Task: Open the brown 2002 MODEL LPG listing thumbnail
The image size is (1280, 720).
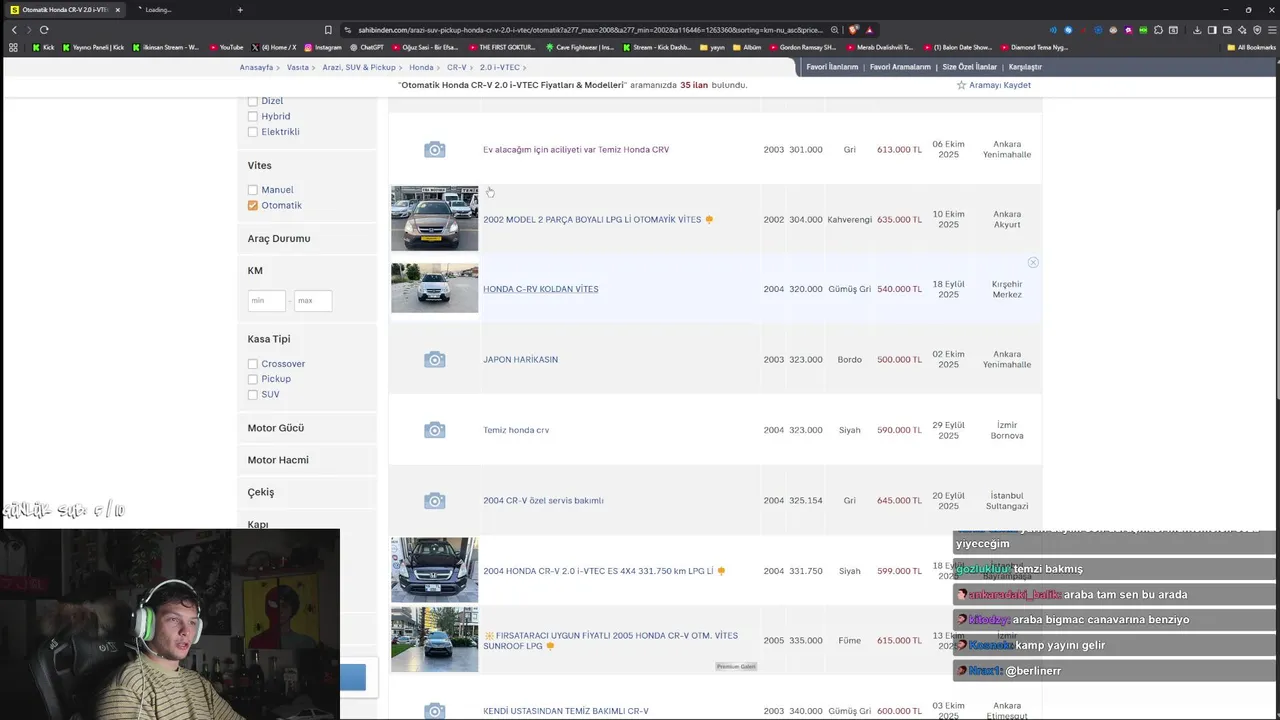Action: tap(434, 218)
